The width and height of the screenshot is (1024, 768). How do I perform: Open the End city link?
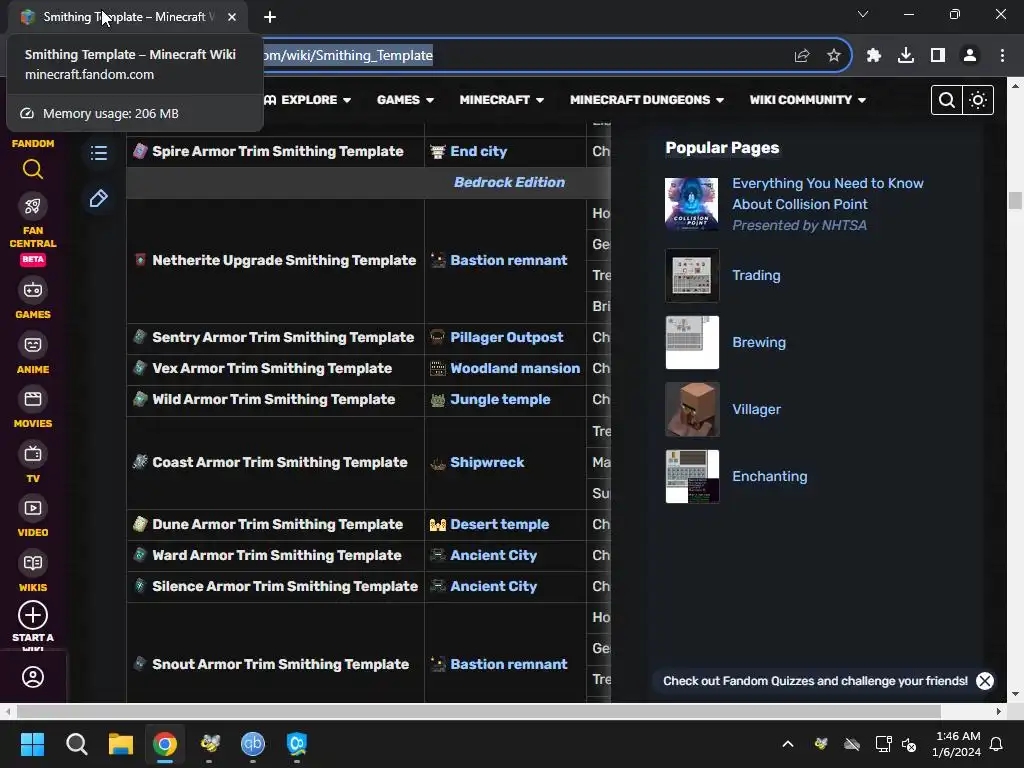pyautogui.click(x=478, y=152)
